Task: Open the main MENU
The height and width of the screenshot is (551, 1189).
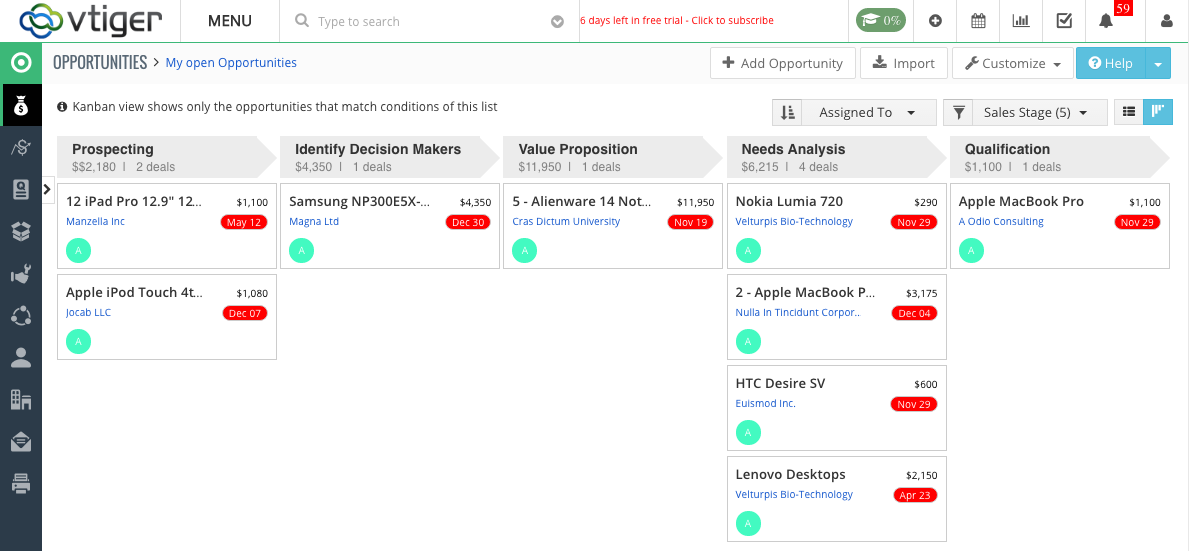Action: (x=229, y=21)
